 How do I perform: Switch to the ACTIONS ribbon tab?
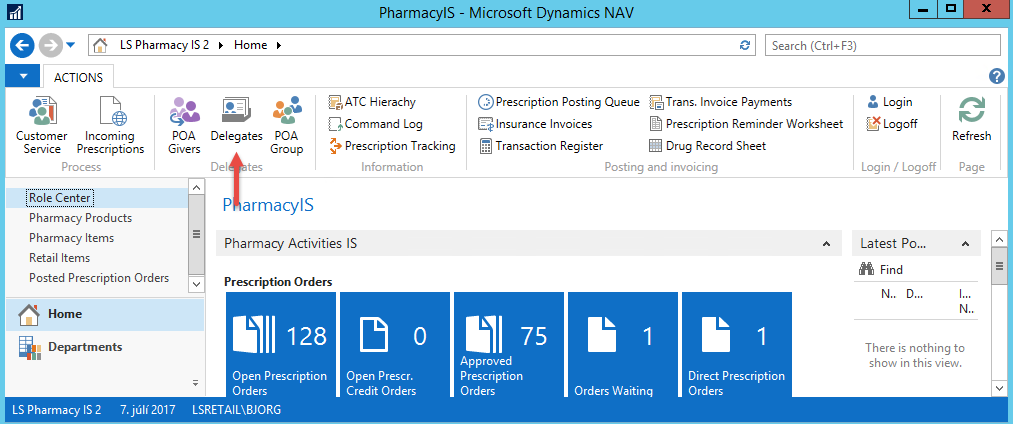(79, 76)
